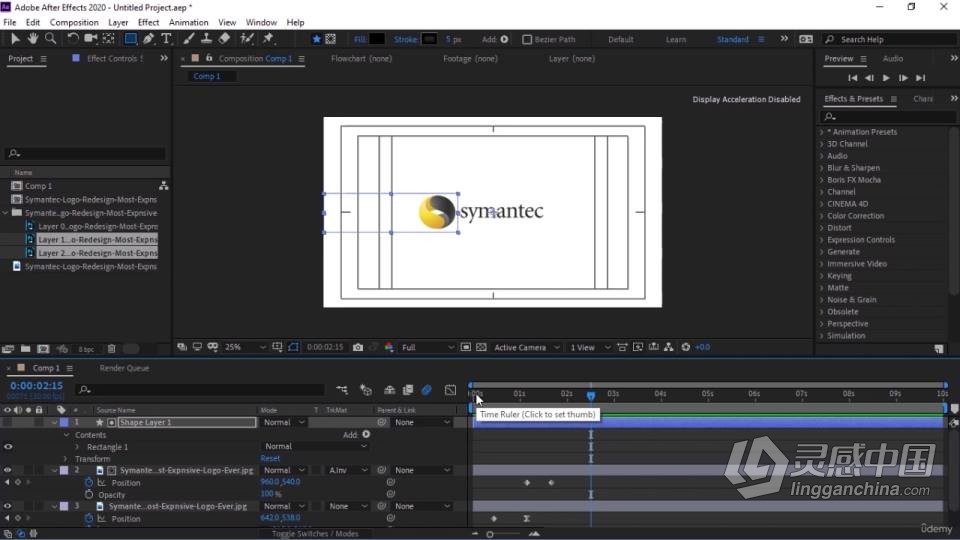Select the Clone Stamp tool
Screen dimensions: 960x540
pyautogui.click(x=206, y=39)
